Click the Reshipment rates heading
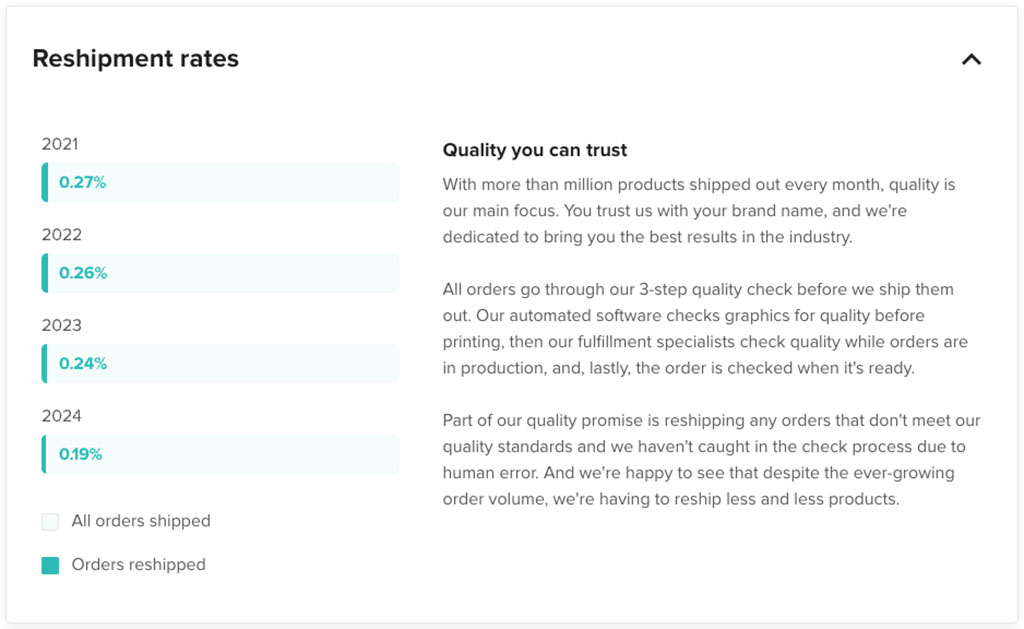This screenshot has height=629, width=1024. (135, 59)
